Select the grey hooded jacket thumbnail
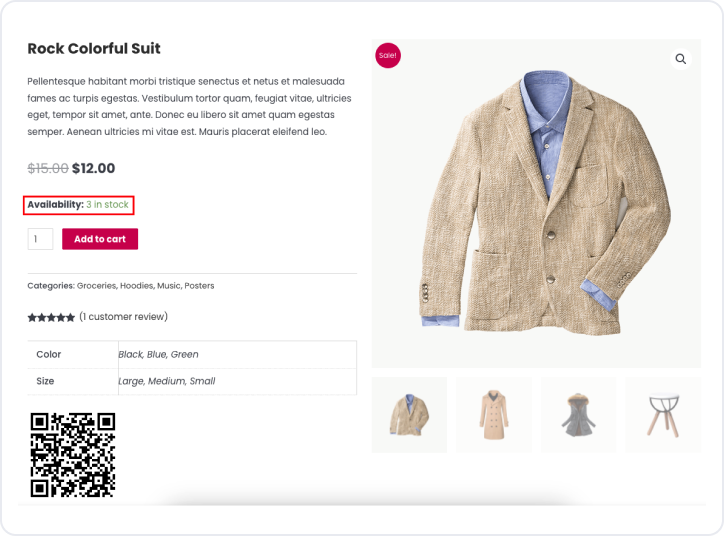Viewport: 724px width, 536px height. (x=578, y=414)
